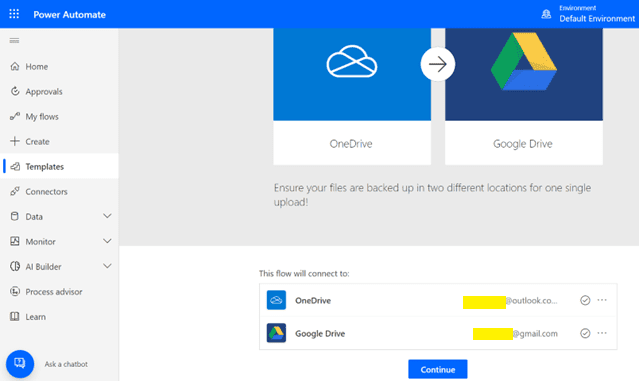
Task: Click the Process advisor icon
Action: [x=15, y=291]
